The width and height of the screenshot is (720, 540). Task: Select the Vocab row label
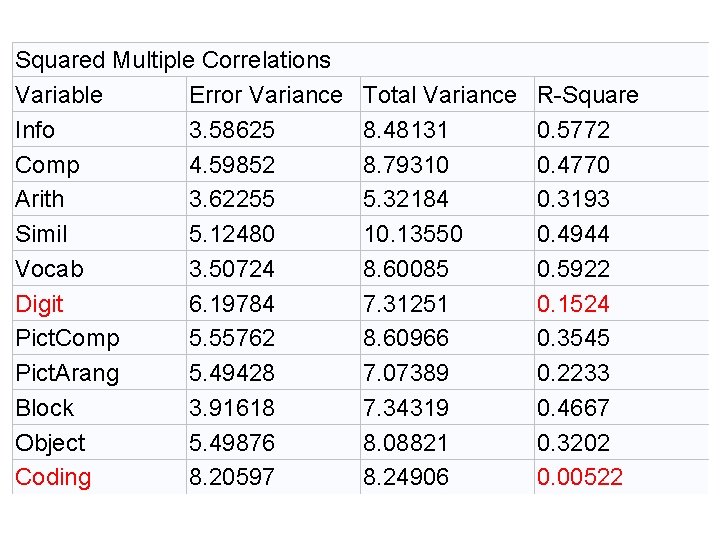coord(49,269)
